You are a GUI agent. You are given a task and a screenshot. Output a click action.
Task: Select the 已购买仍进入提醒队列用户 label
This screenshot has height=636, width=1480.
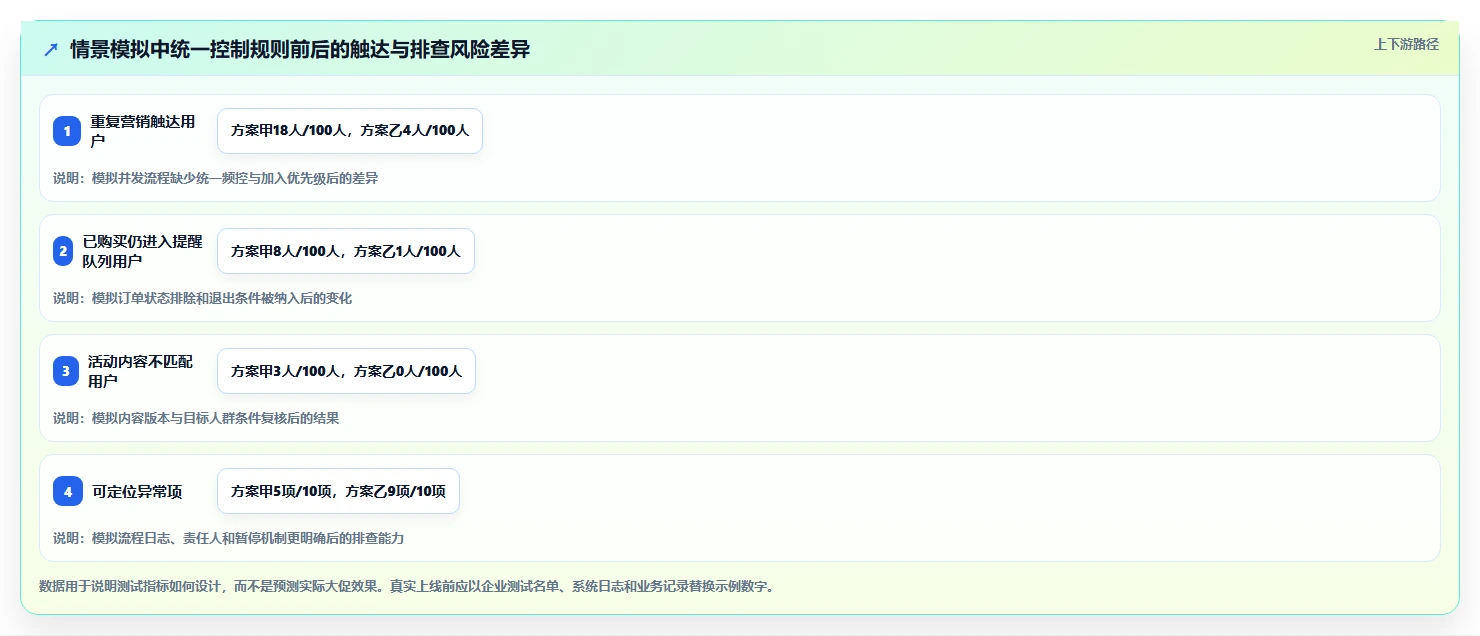pyautogui.click(x=142, y=251)
